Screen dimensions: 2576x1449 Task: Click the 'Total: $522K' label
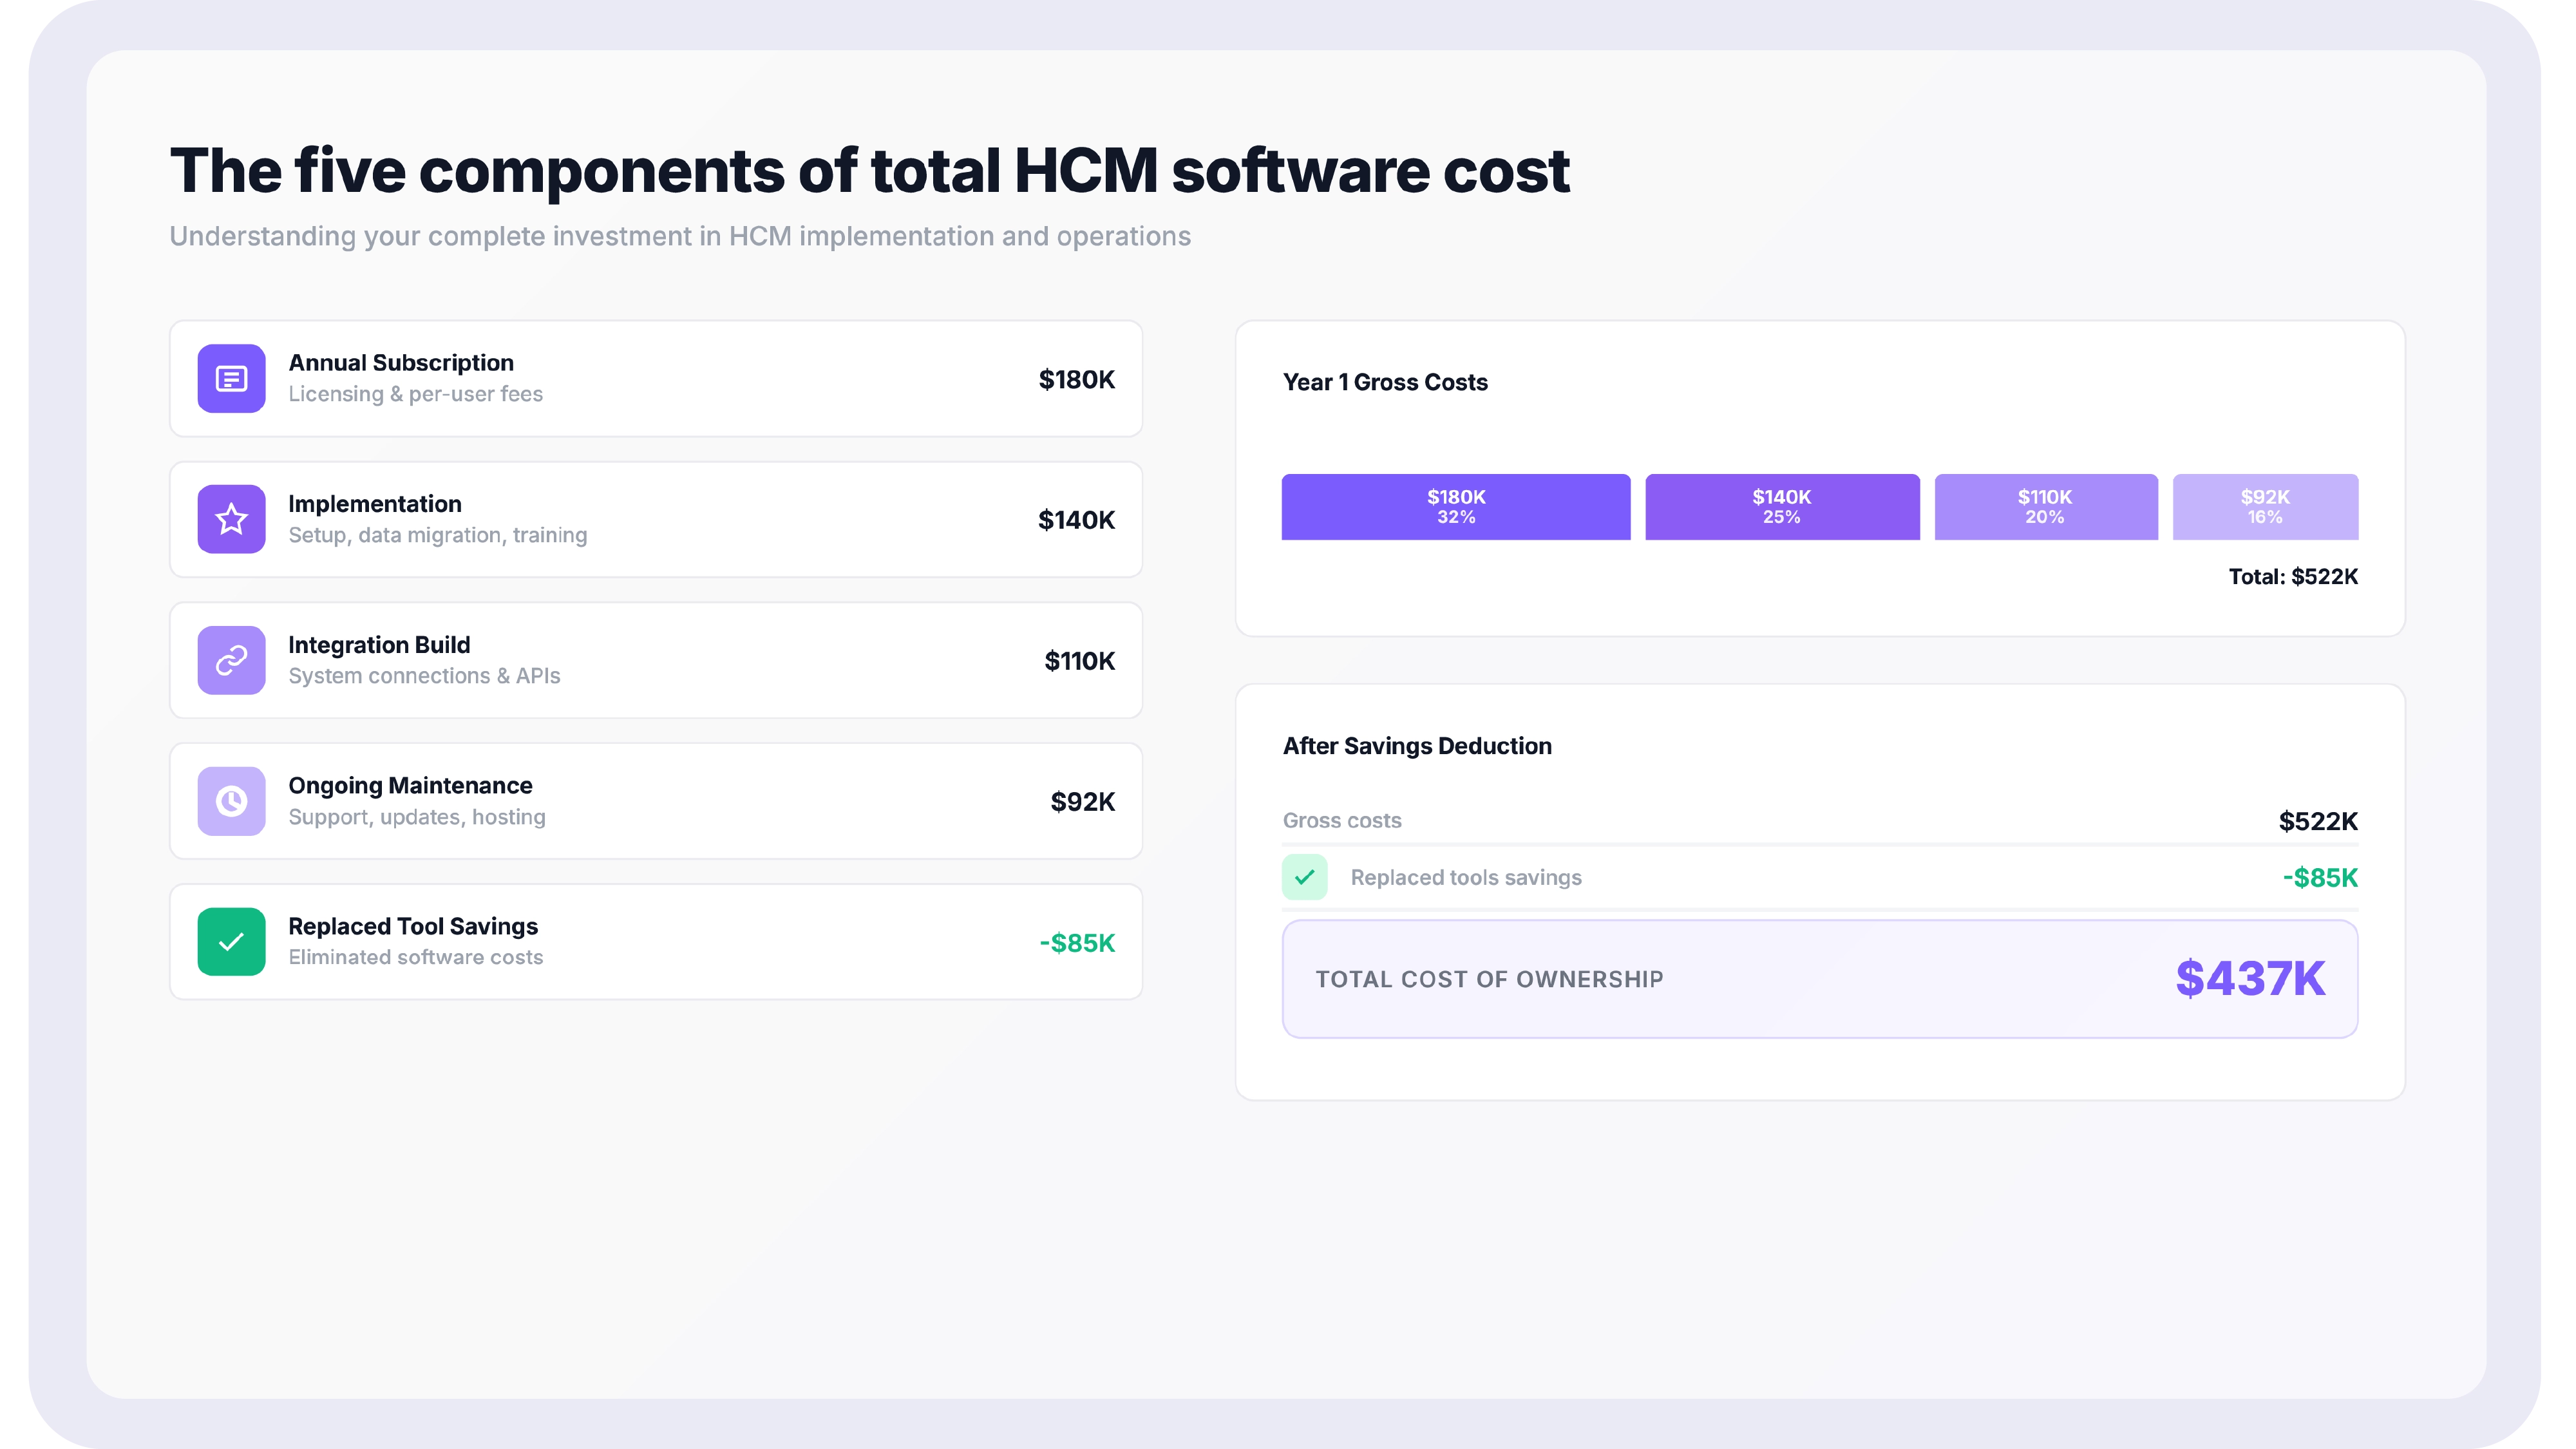(2293, 577)
